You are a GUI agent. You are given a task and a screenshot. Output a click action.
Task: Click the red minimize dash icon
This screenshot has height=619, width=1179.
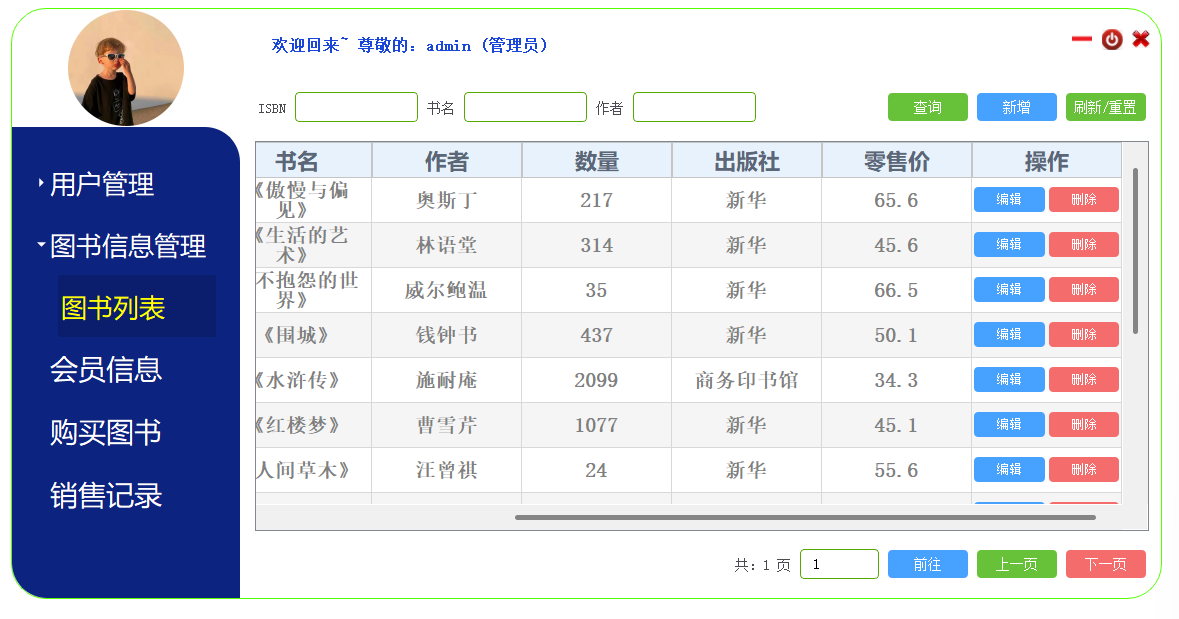tap(1081, 39)
